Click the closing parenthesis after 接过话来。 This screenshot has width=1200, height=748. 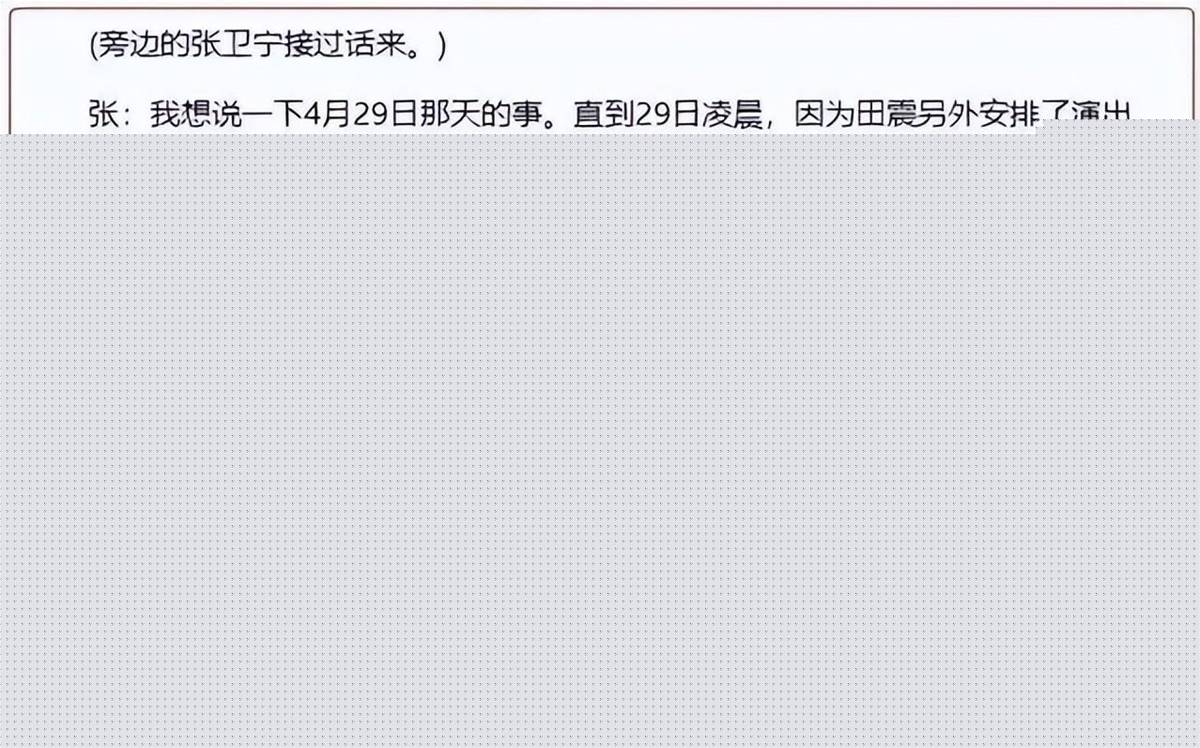tap(441, 47)
